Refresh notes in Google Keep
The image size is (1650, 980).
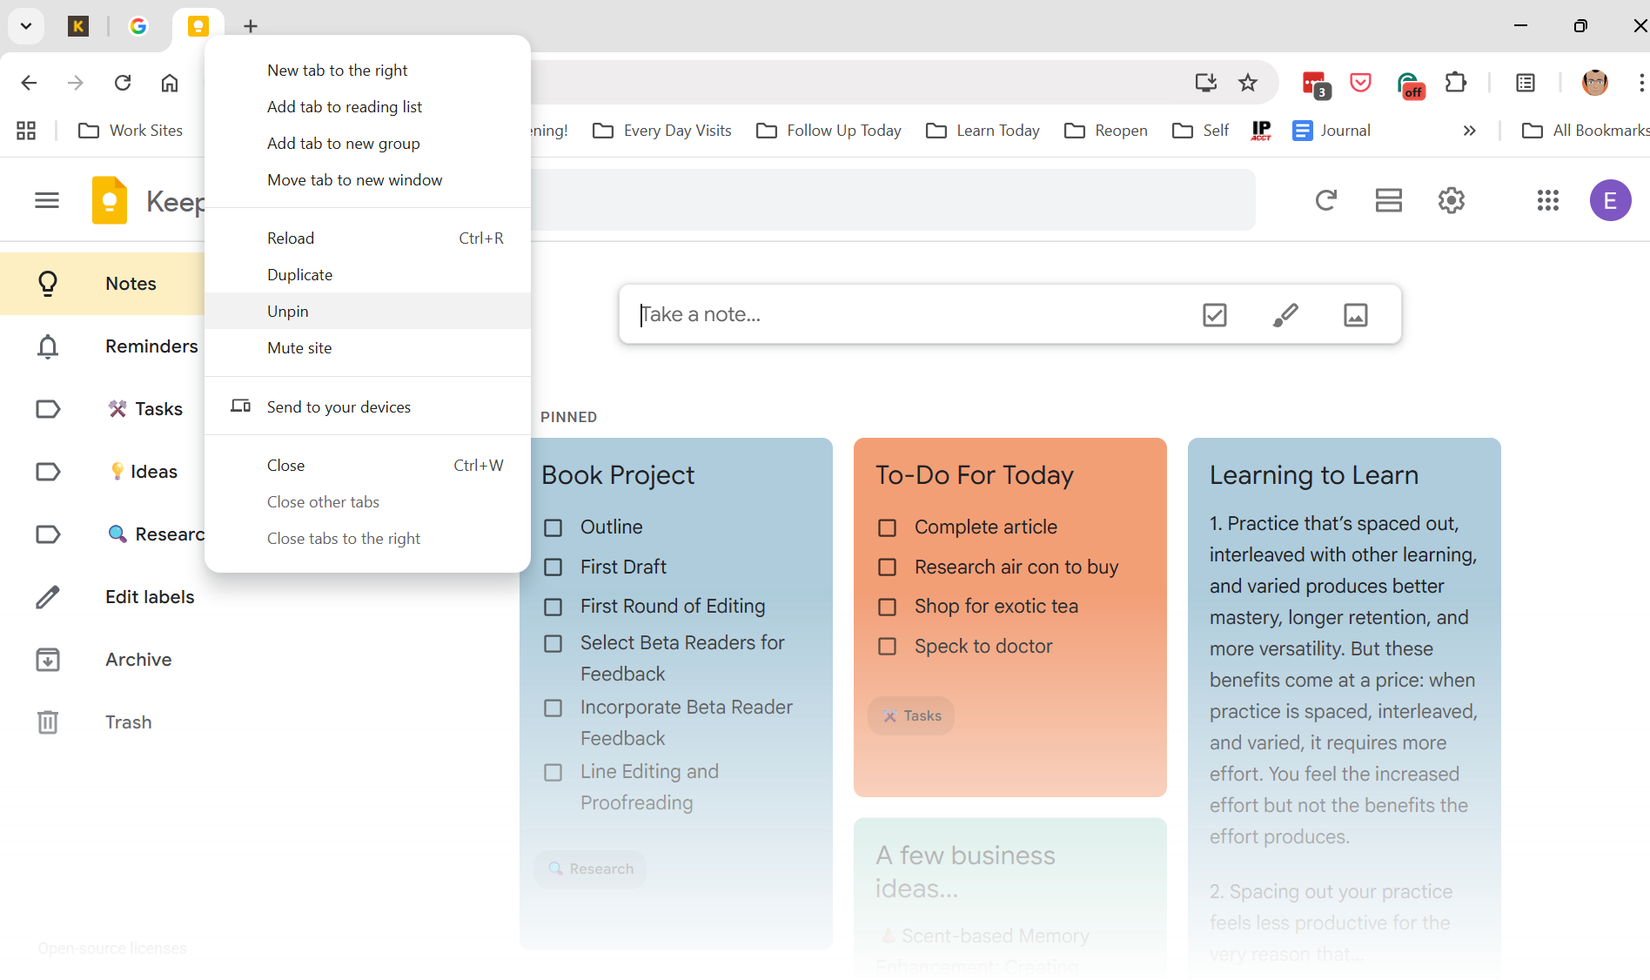click(x=1326, y=200)
